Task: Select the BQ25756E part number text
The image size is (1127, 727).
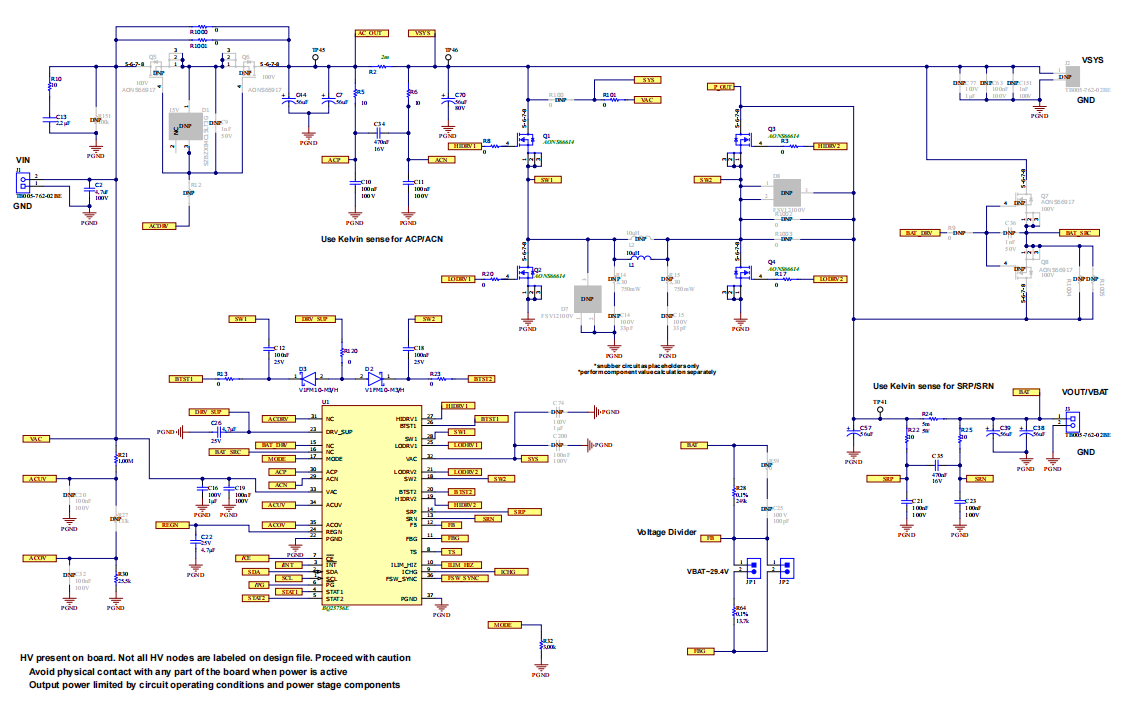Action: click(x=335, y=608)
